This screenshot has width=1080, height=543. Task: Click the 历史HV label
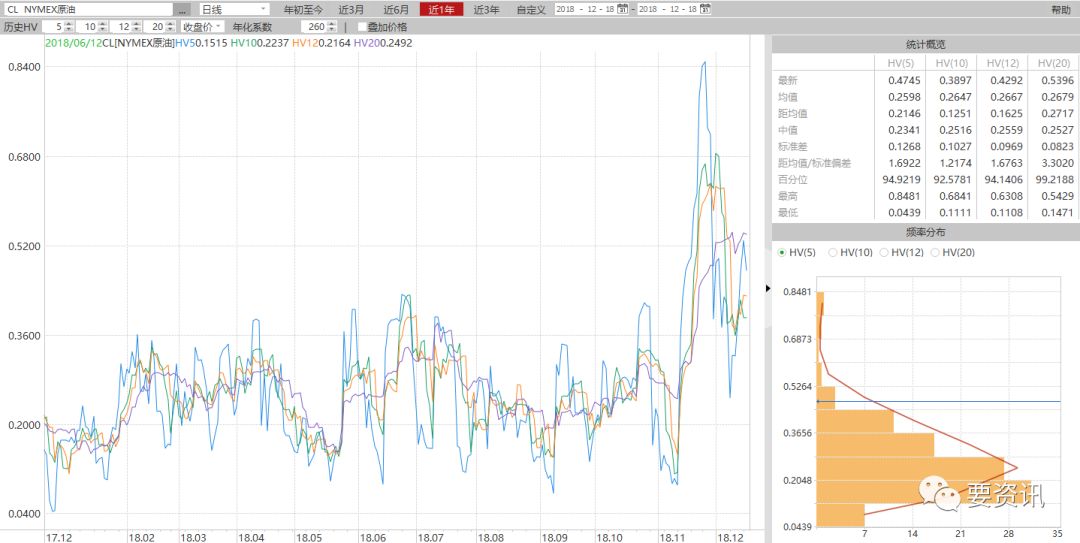tap(21, 27)
